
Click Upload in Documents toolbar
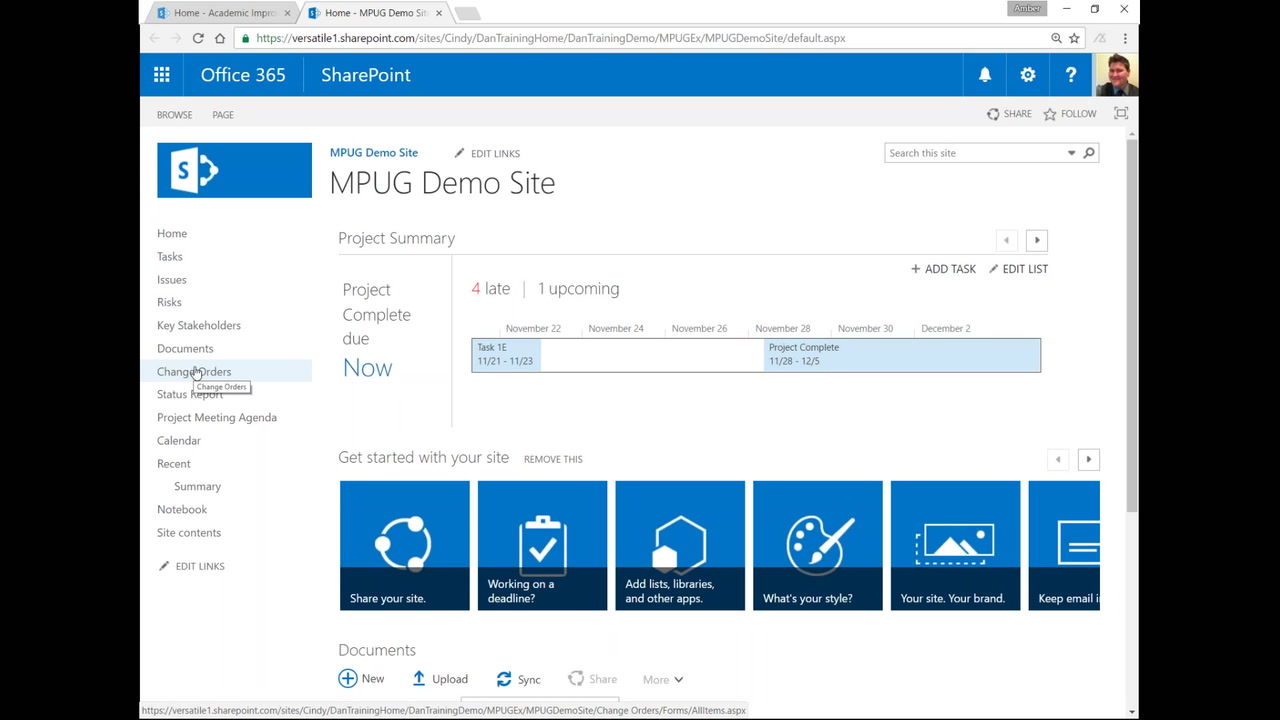click(x=440, y=679)
